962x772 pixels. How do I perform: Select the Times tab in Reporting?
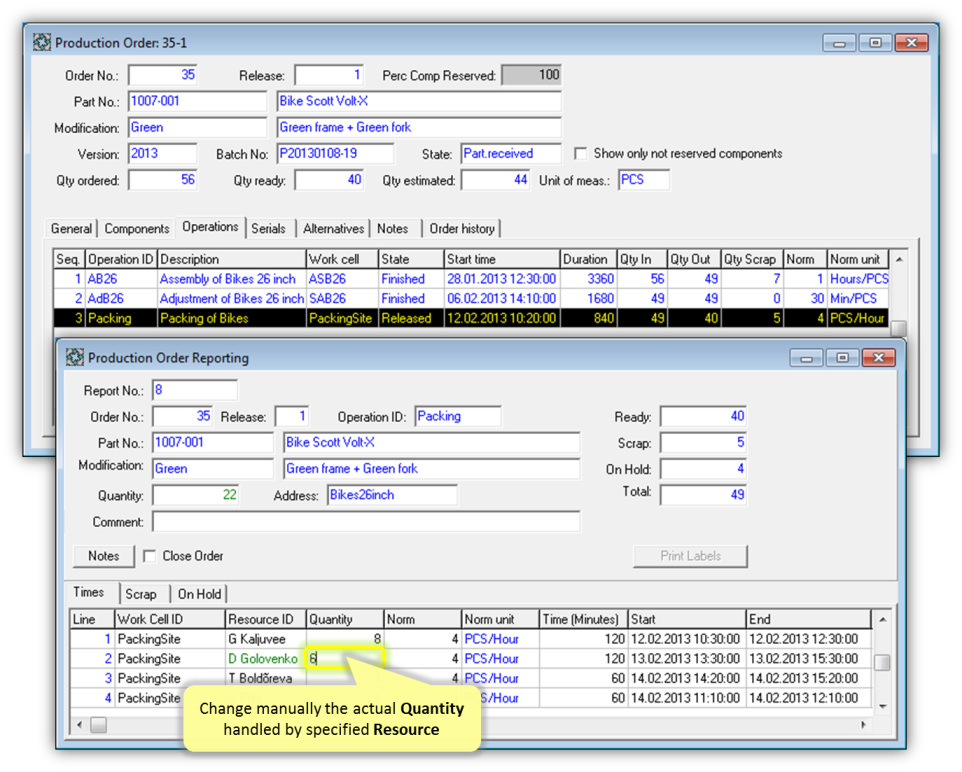click(89, 592)
